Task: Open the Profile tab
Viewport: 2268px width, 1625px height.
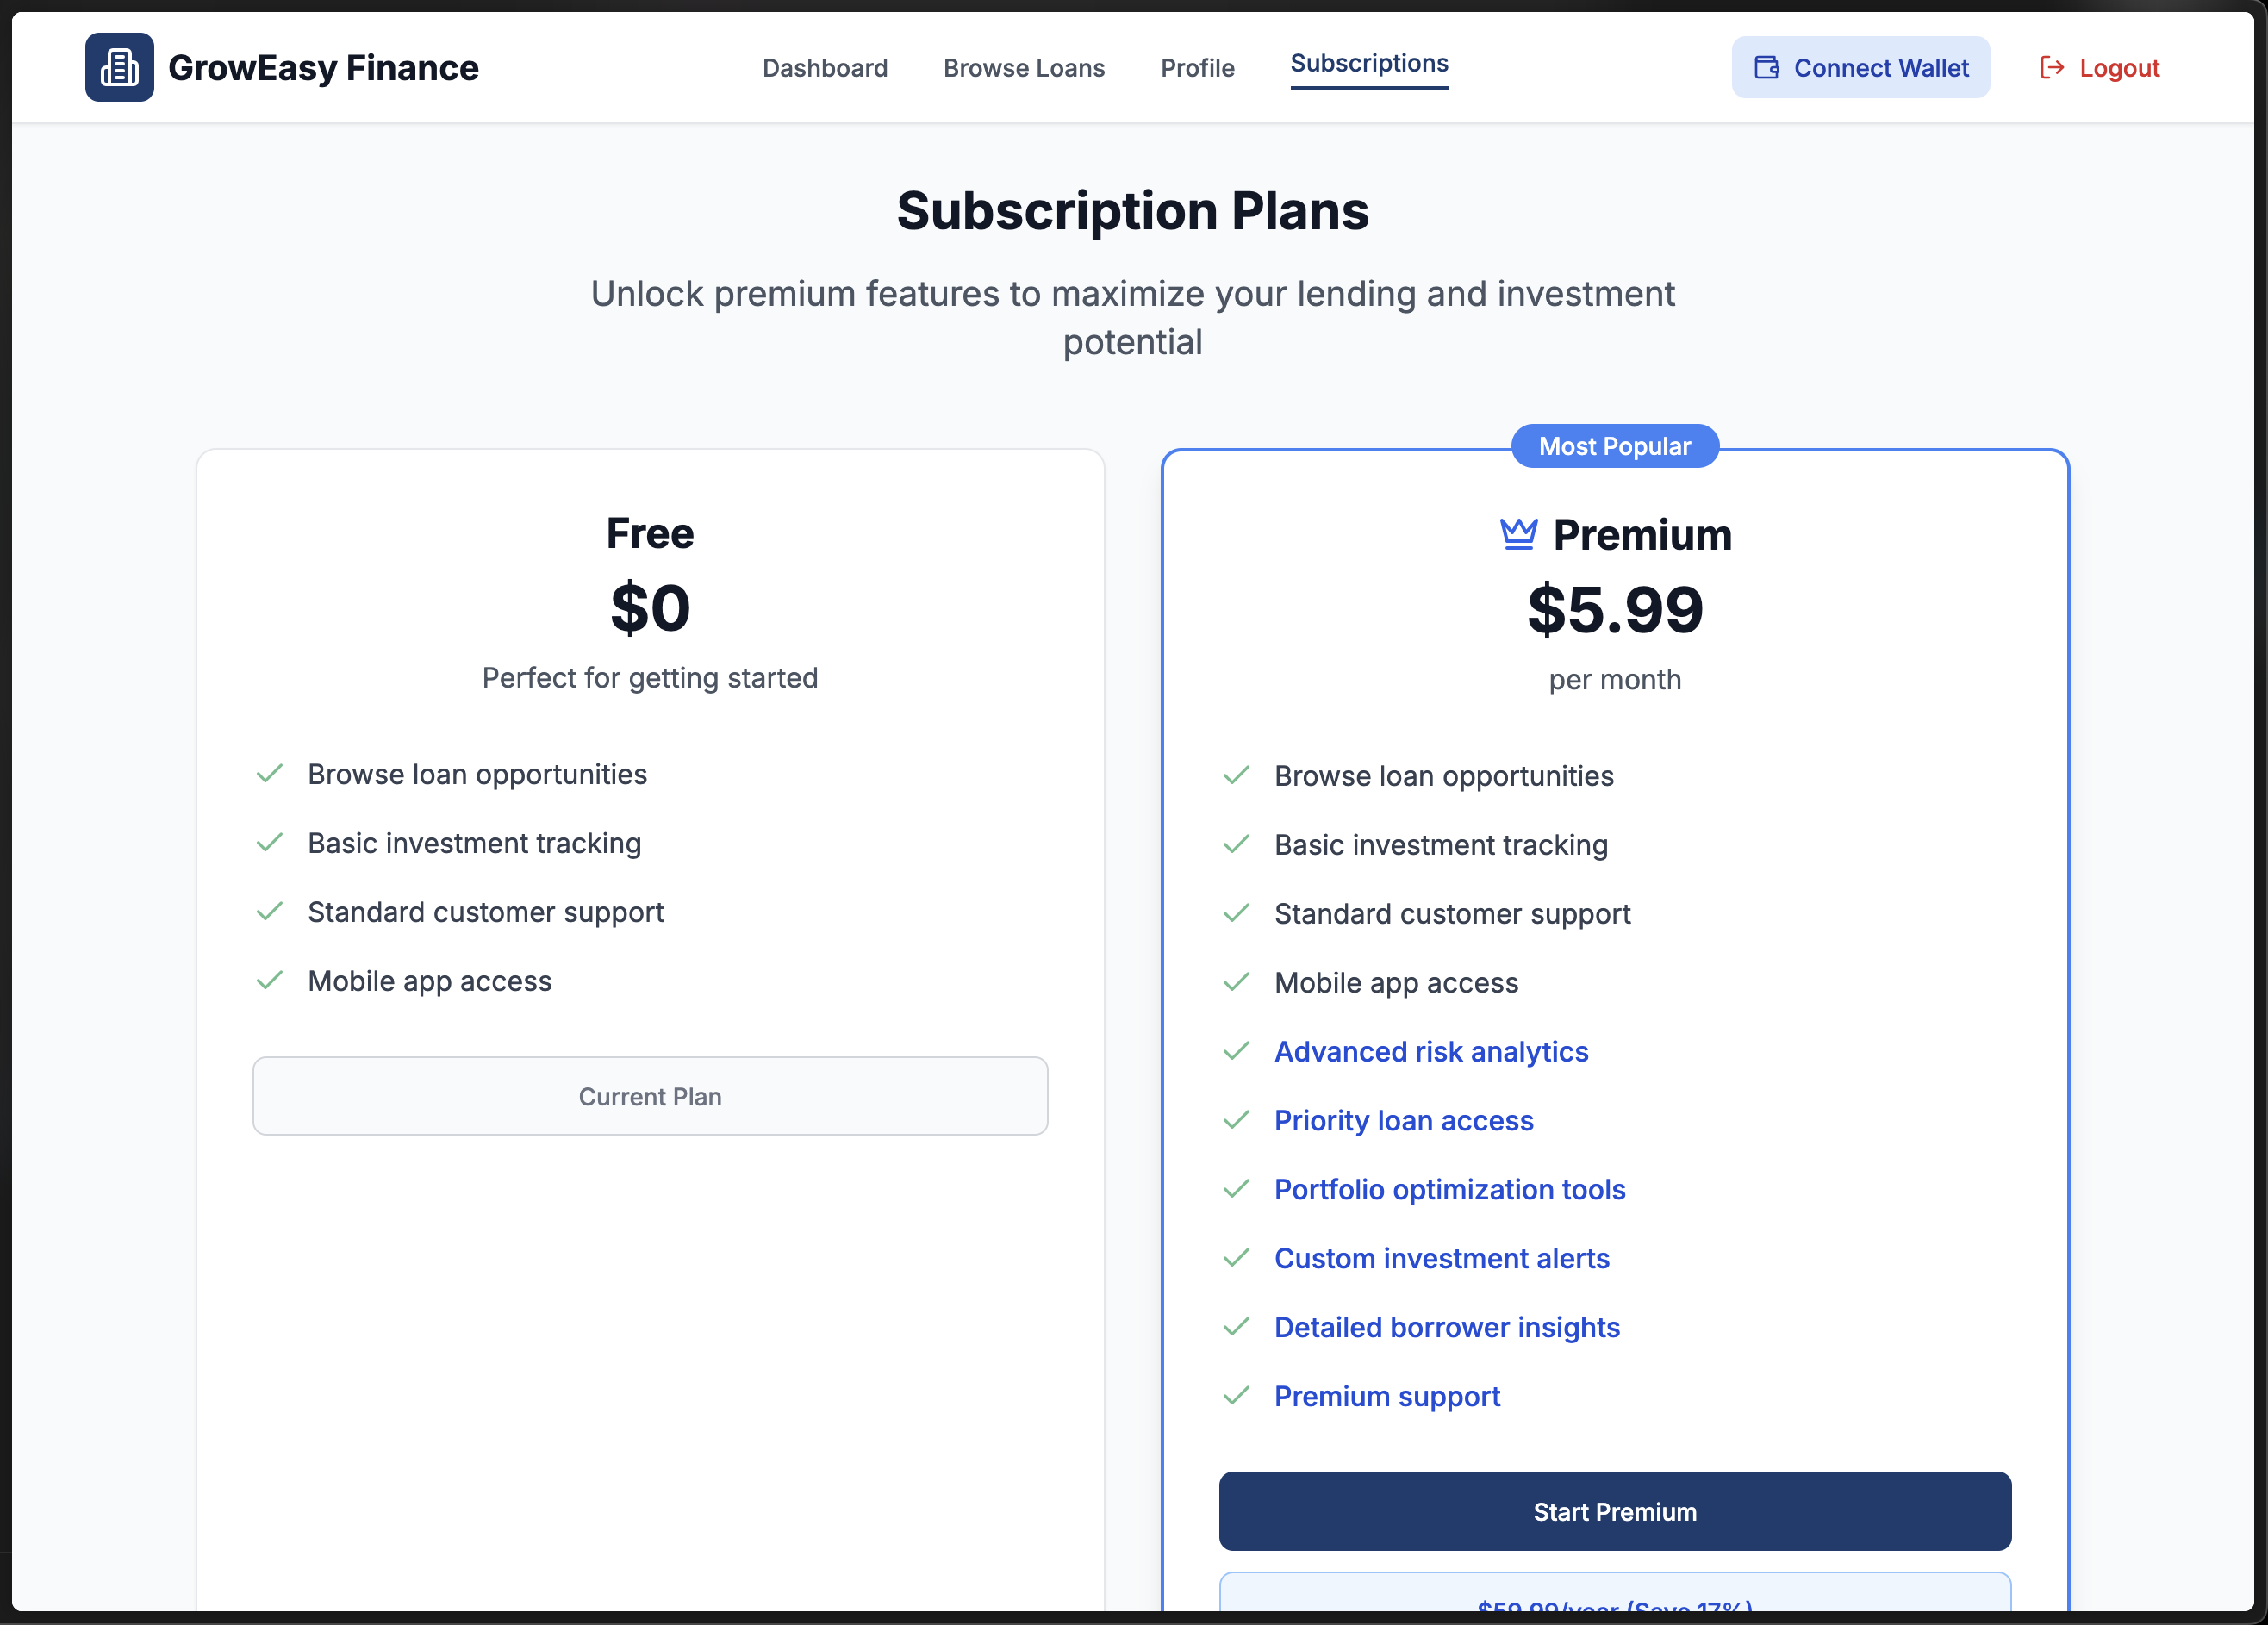Action: [1197, 68]
